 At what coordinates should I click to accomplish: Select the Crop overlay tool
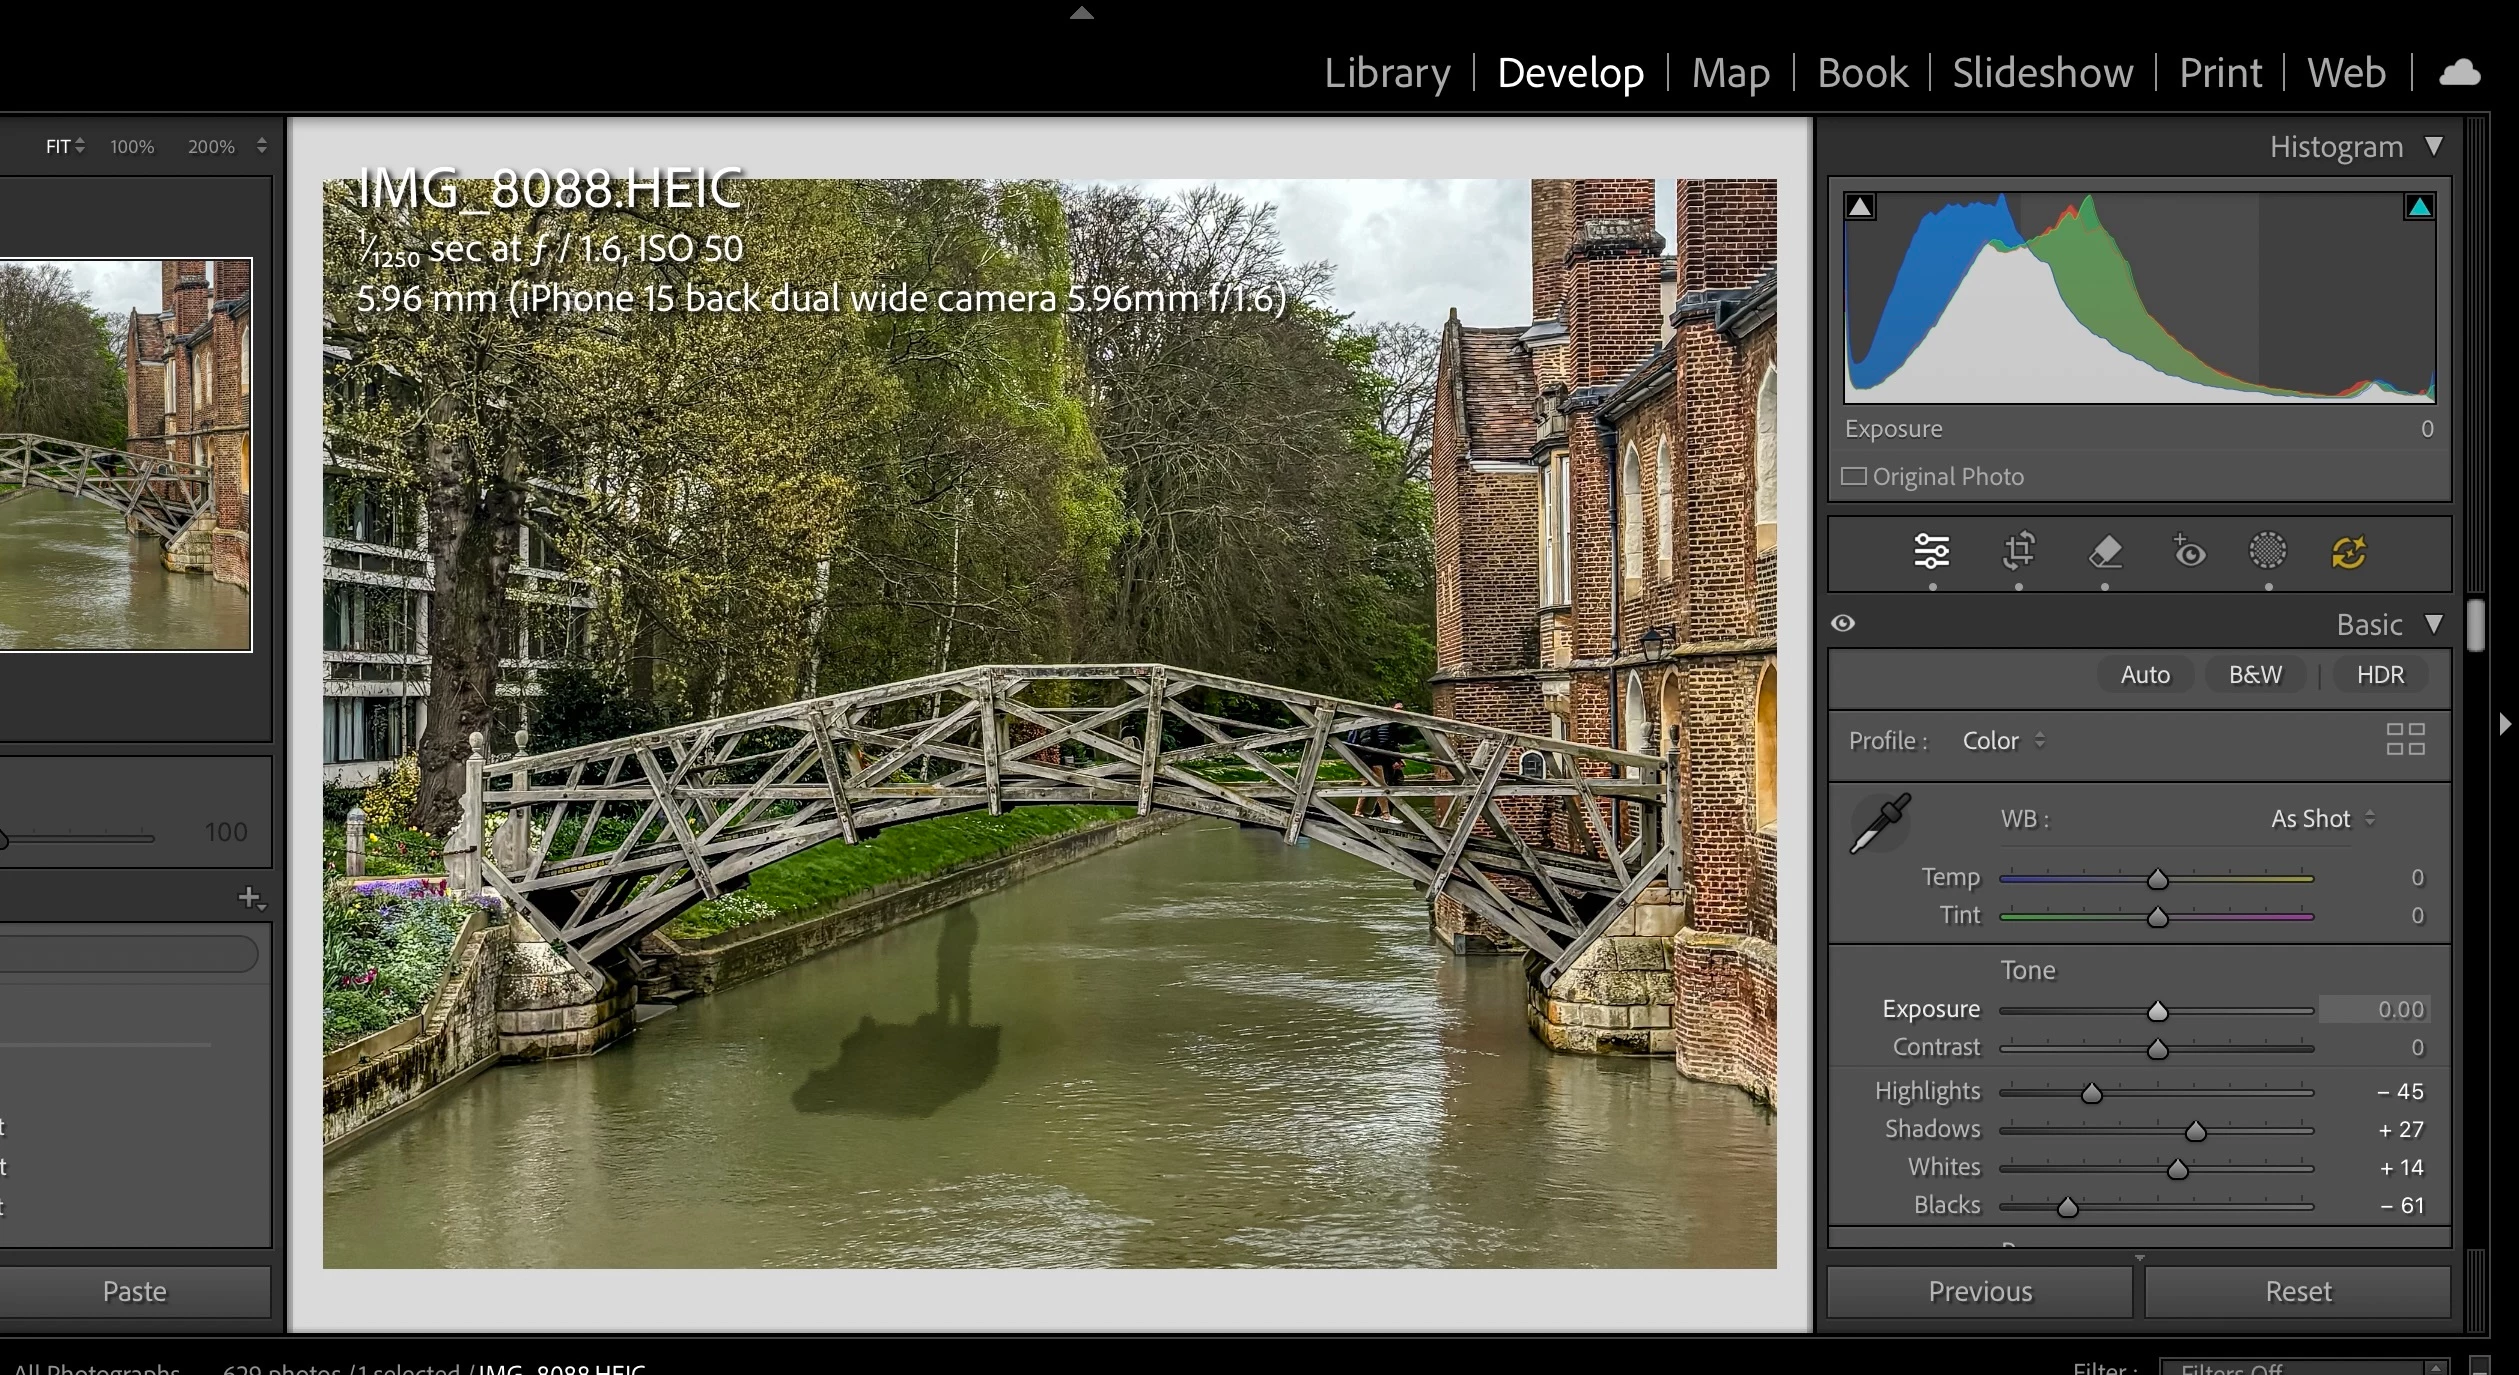pyautogui.click(x=2019, y=551)
